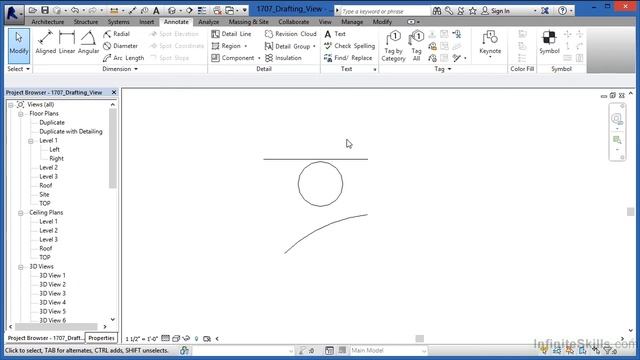Open the Region tool
The height and width of the screenshot is (360, 640).
pyautogui.click(x=229, y=46)
